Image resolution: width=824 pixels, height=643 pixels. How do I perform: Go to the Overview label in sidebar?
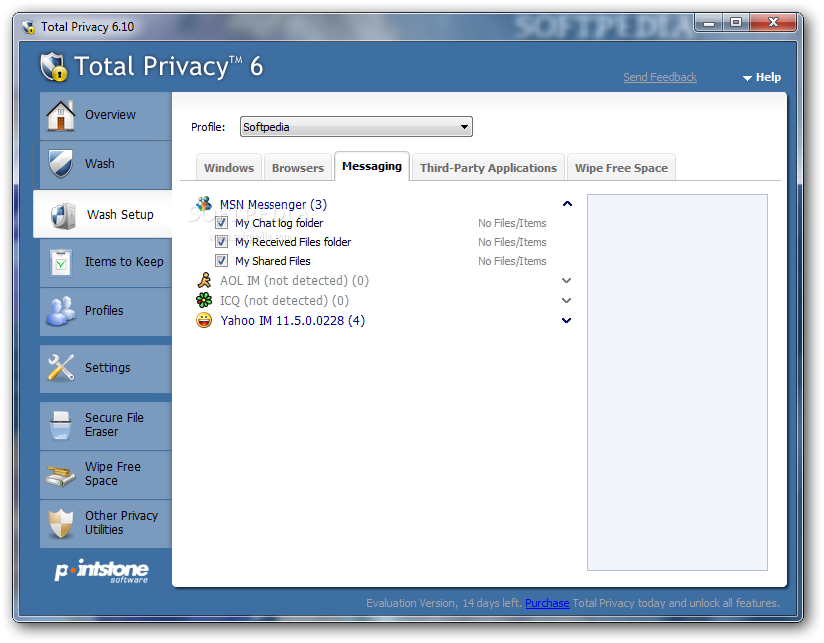(x=110, y=115)
